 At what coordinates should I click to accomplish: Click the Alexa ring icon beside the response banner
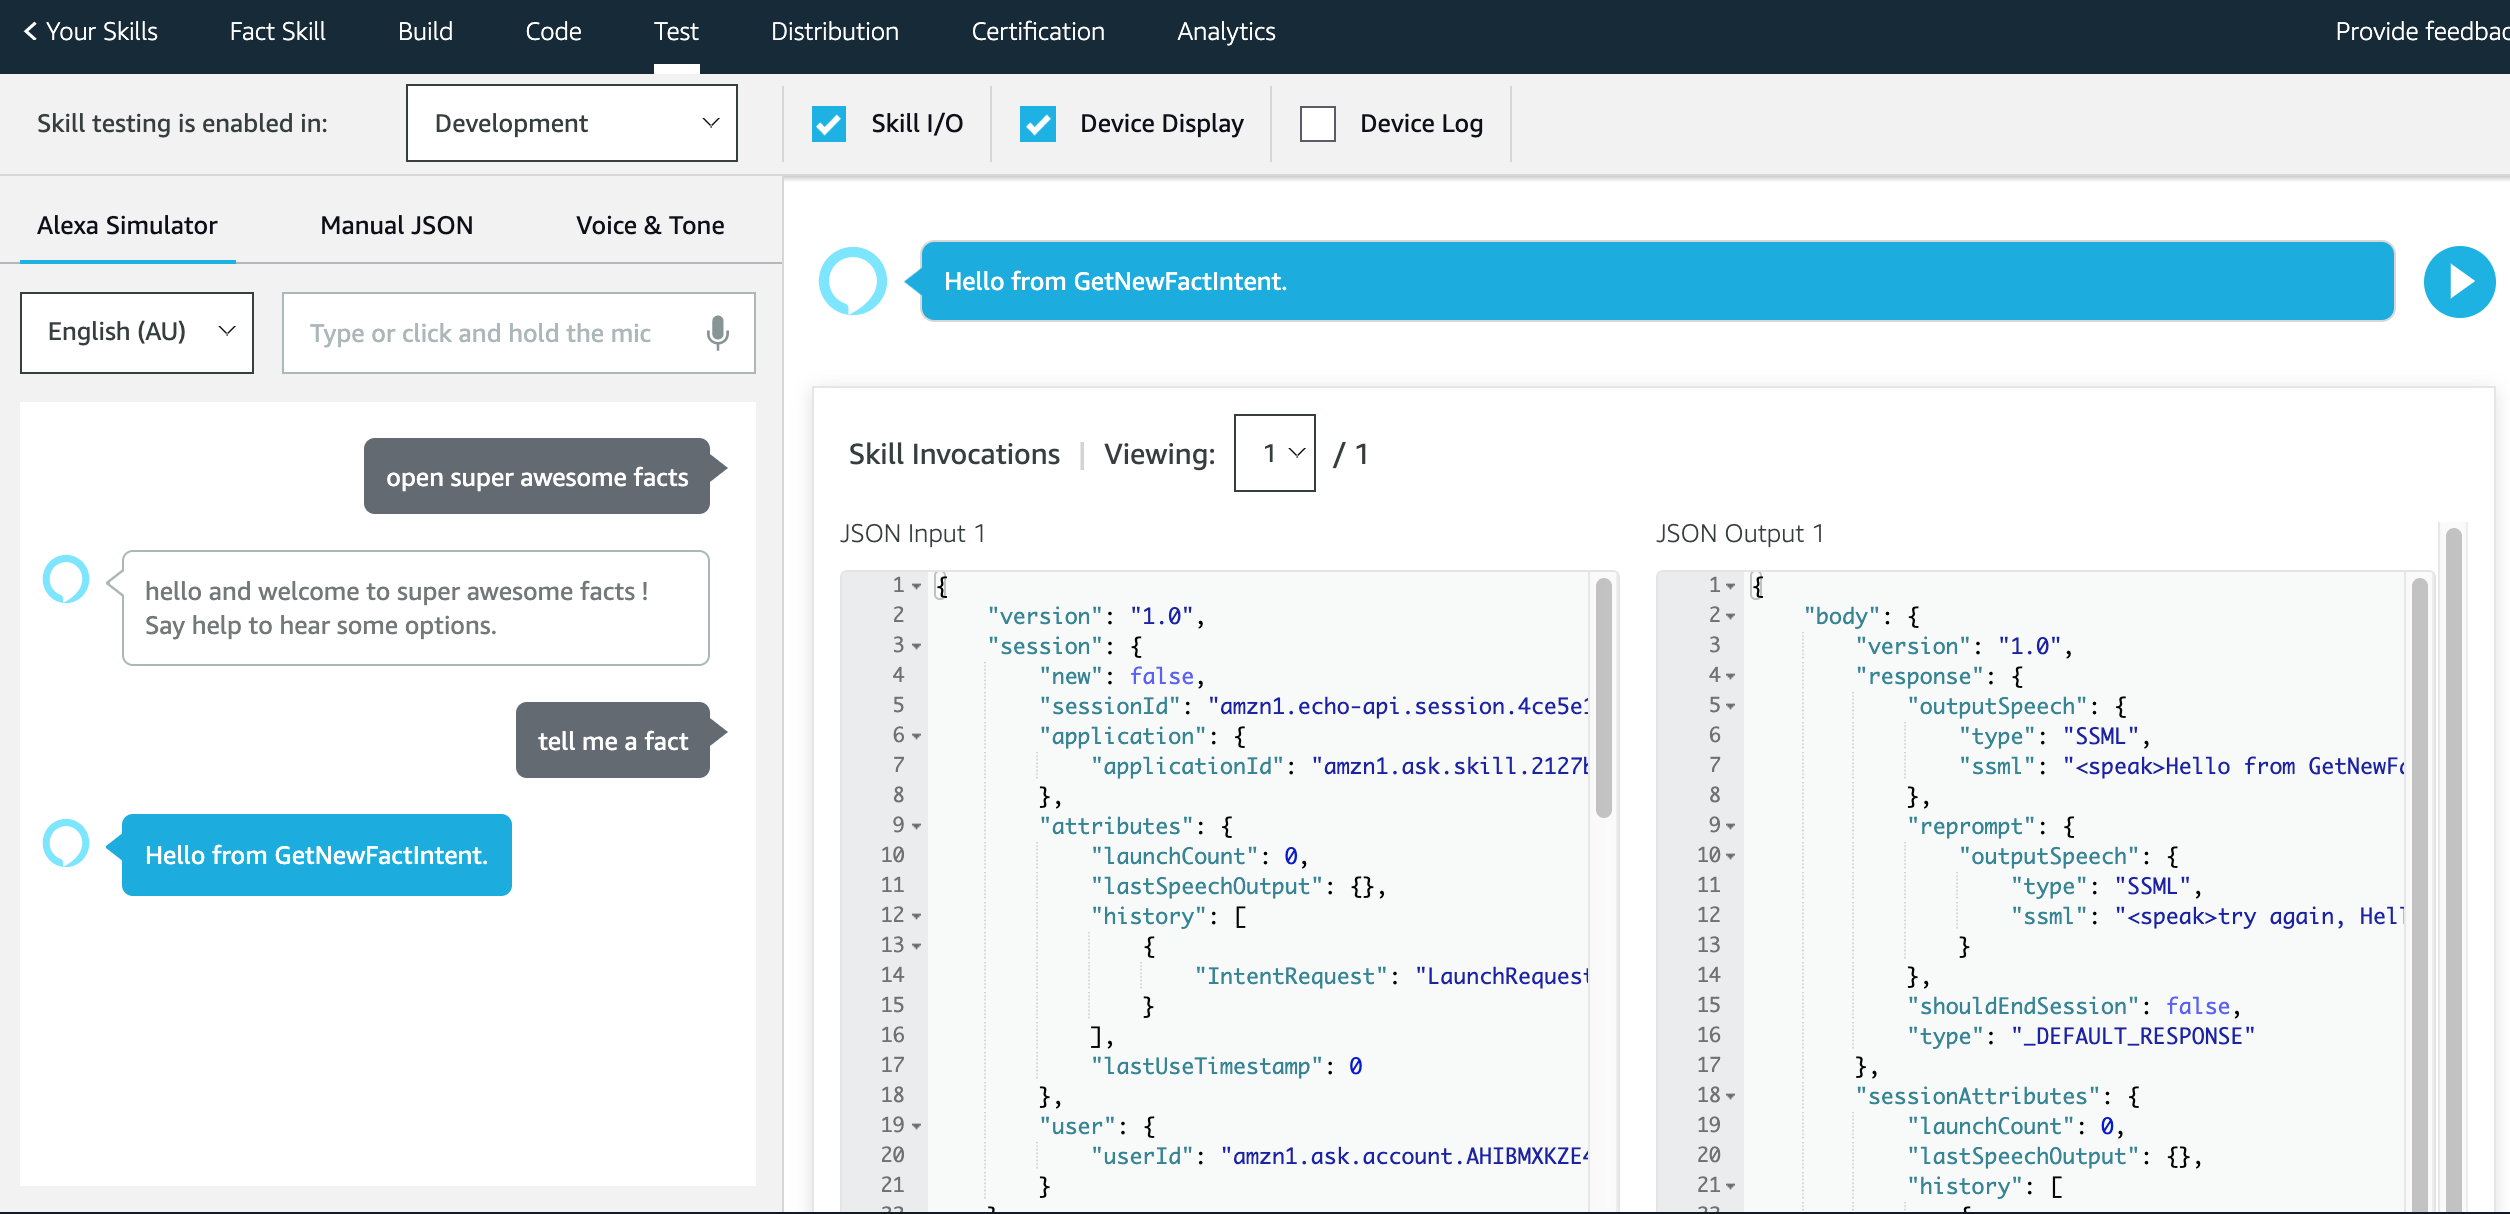tap(852, 281)
